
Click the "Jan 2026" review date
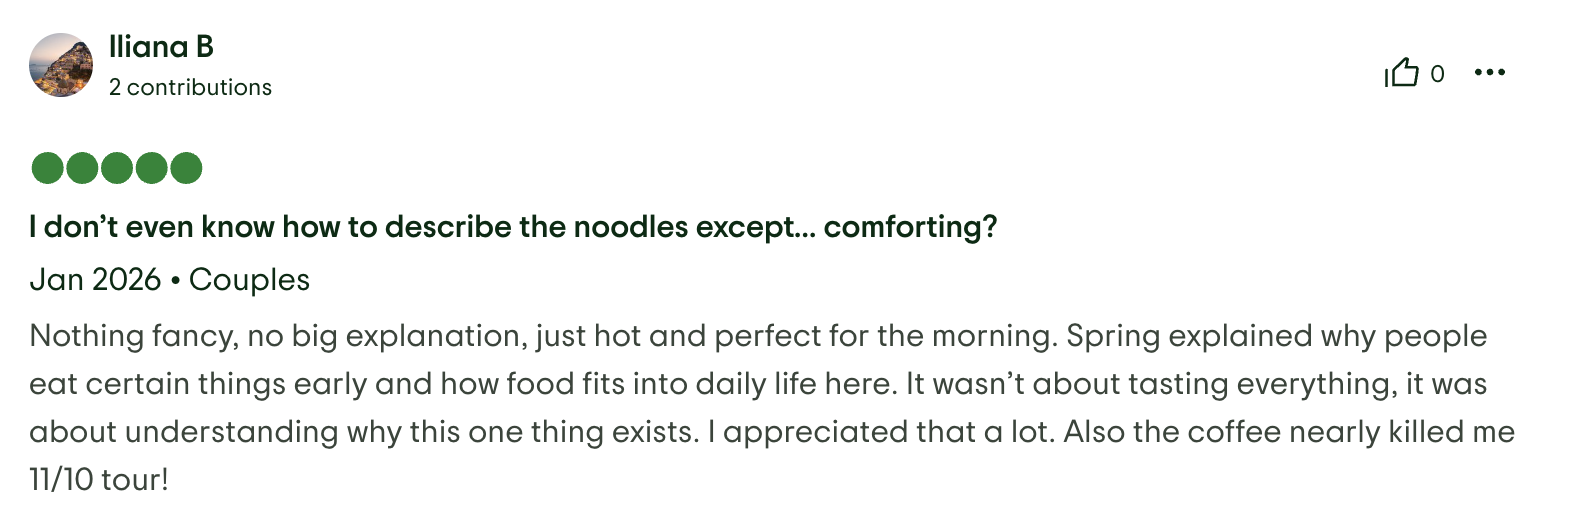tap(95, 280)
